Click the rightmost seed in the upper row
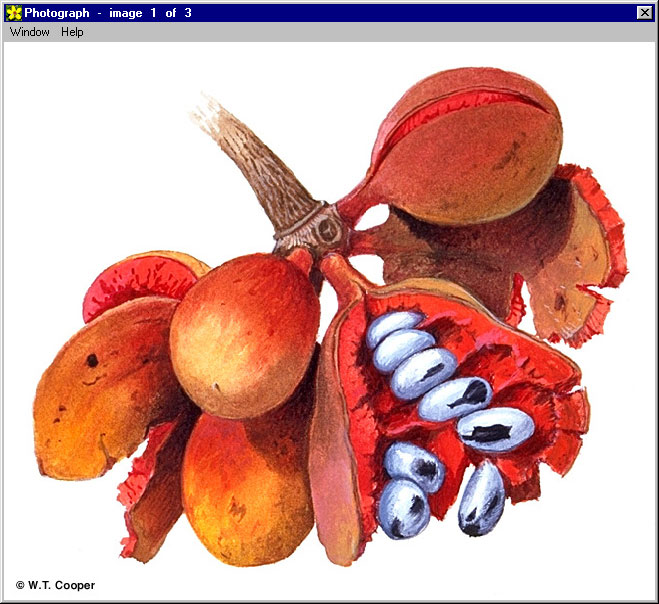Screen dimensions: 659x604 pyautogui.click(x=497, y=428)
